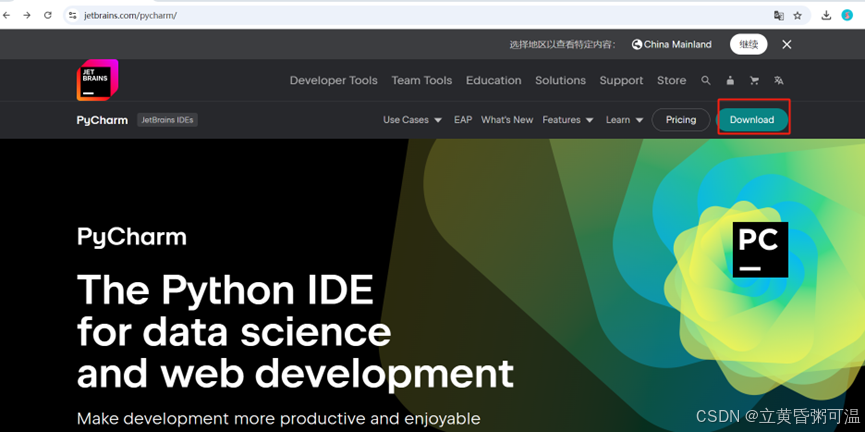Click the JetBrains IDEs tag
Screen dimensions: 865x432
pos(167,120)
